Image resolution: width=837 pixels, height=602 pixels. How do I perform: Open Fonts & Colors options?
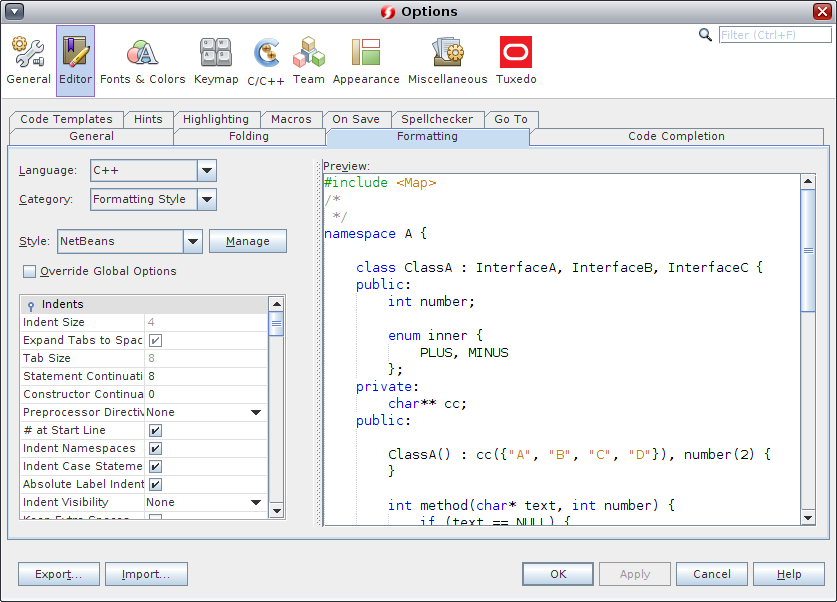click(x=143, y=60)
